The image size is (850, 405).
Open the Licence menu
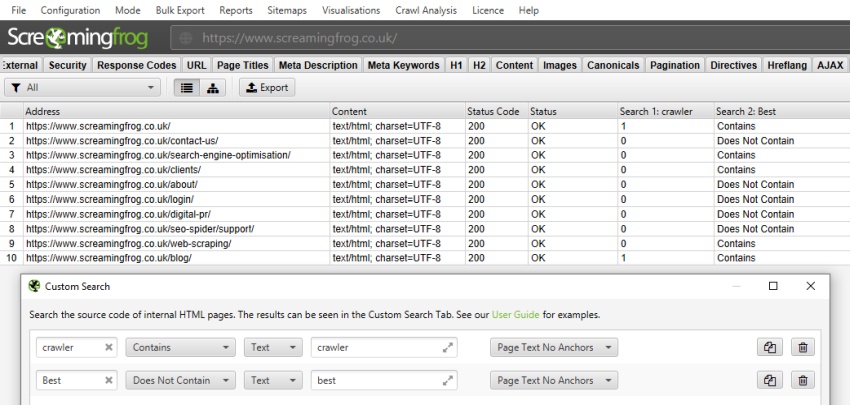click(x=488, y=10)
